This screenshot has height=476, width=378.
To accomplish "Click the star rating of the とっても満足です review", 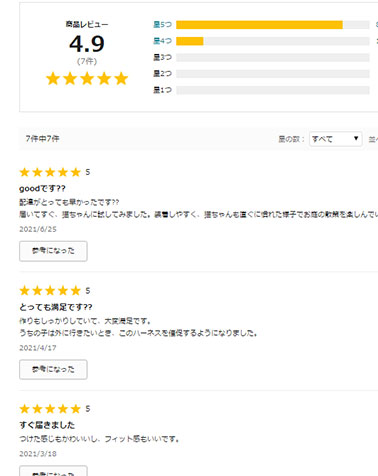I will [50, 290].
